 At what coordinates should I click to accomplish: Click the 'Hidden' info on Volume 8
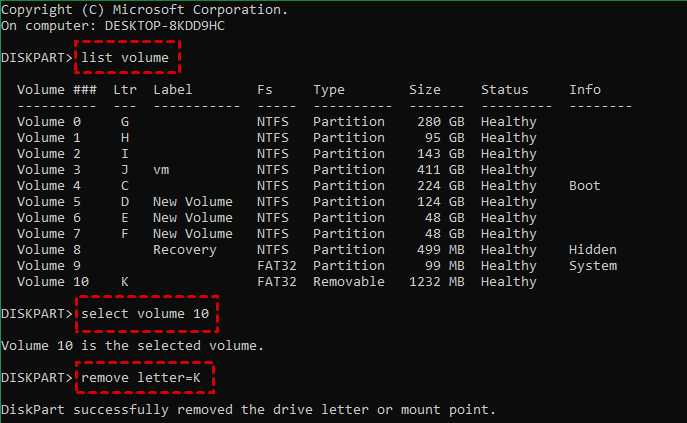593,250
